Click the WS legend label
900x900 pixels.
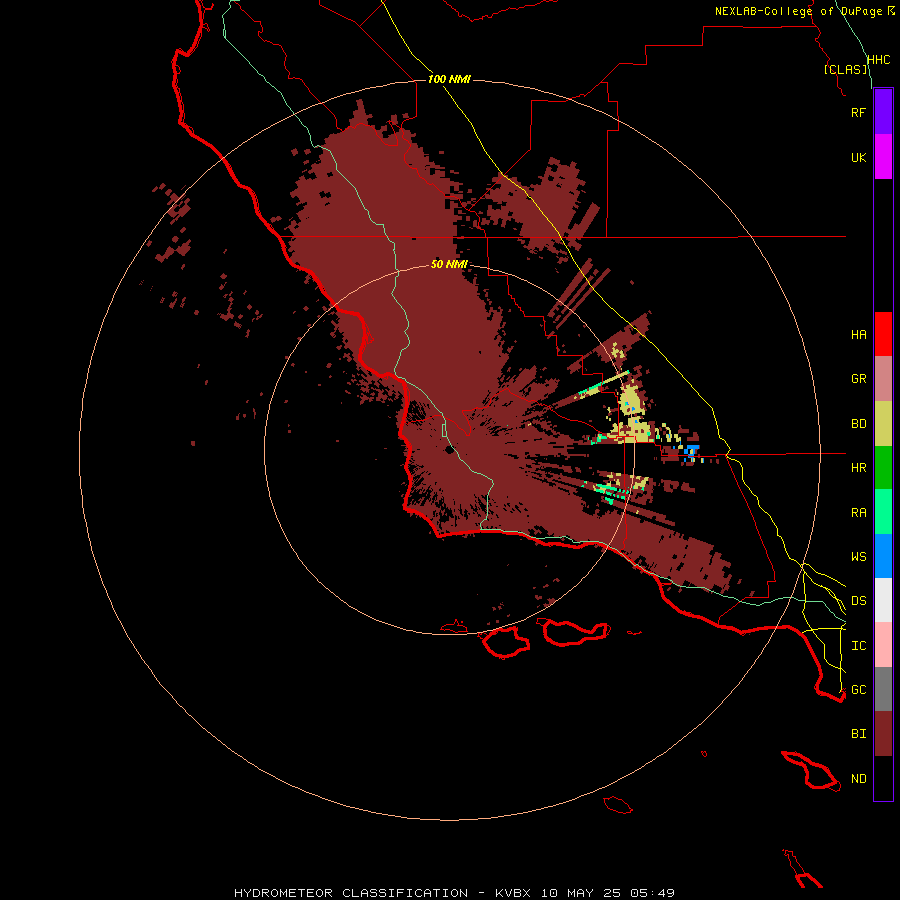858,557
